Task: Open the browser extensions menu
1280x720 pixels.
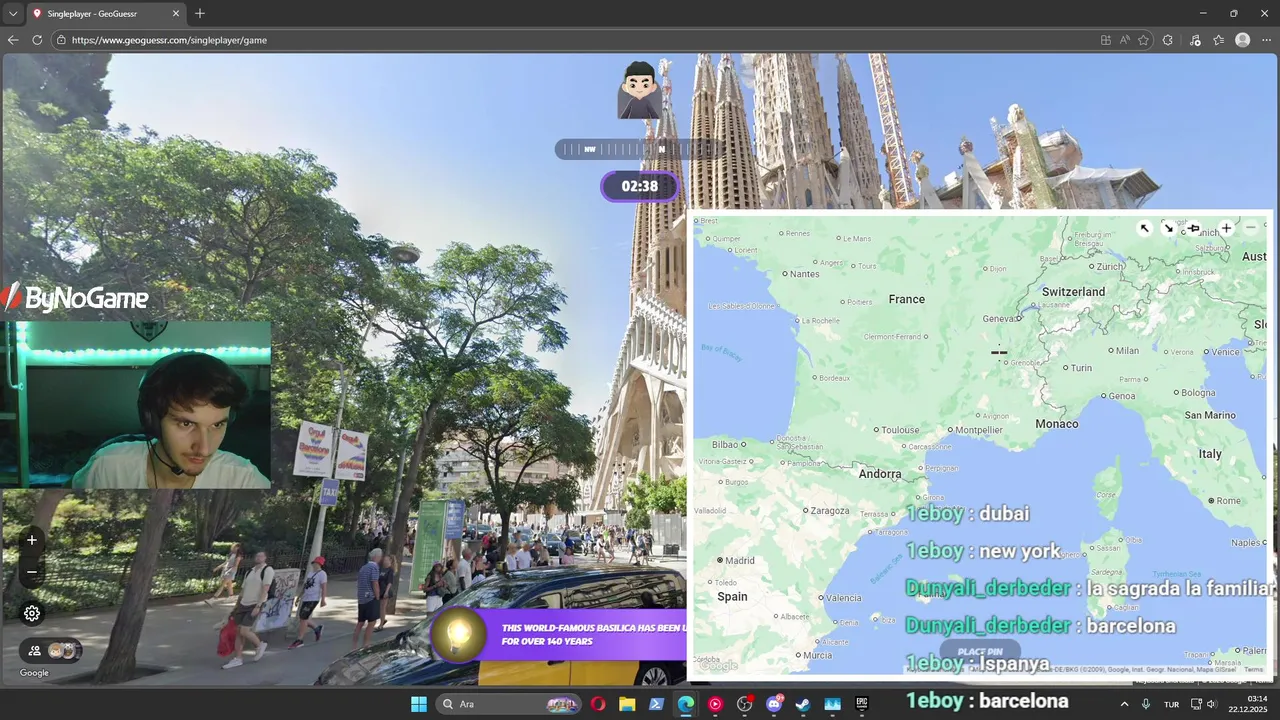Action: tap(1168, 40)
